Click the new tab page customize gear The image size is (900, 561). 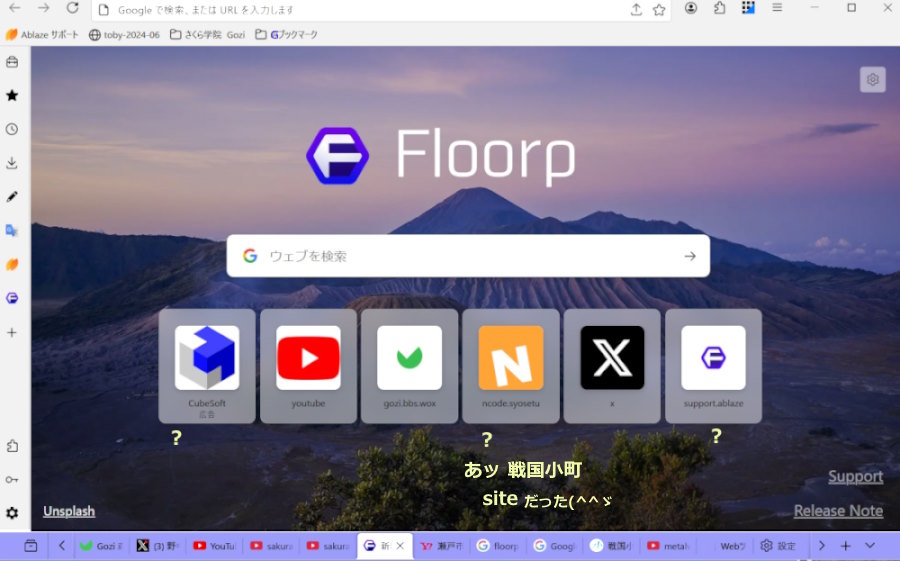(872, 80)
